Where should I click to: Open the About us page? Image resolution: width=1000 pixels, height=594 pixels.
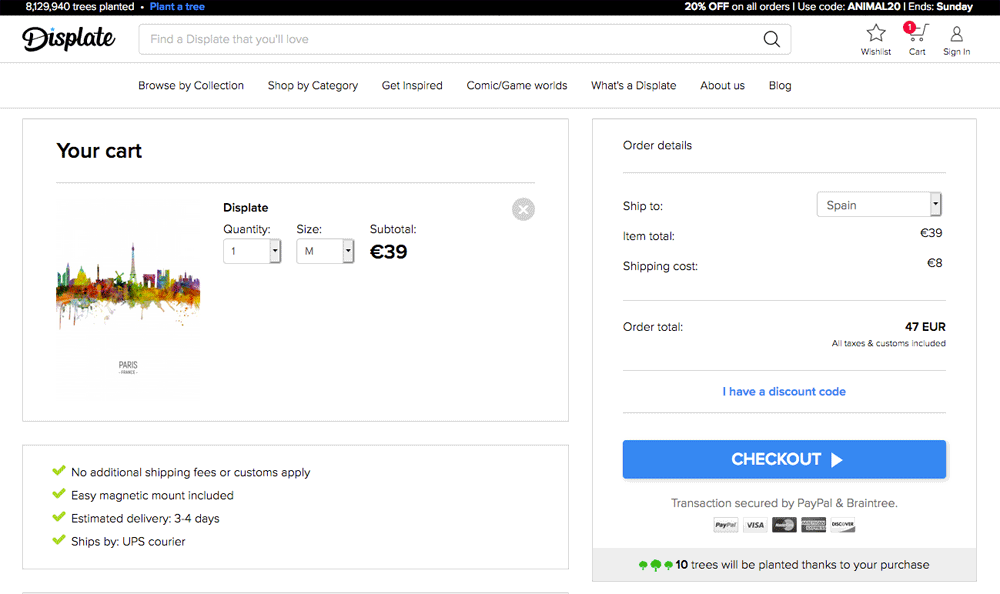click(722, 85)
